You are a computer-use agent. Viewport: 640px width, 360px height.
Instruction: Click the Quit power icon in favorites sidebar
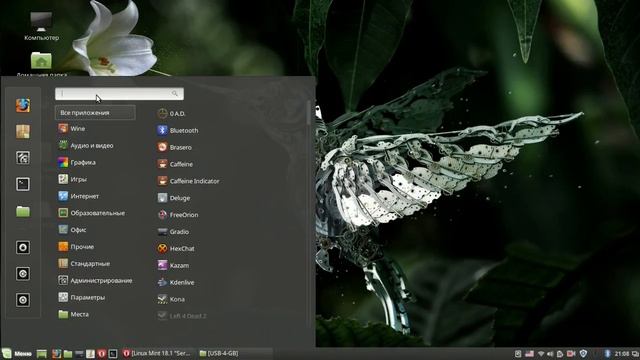pyautogui.click(x=23, y=300)
